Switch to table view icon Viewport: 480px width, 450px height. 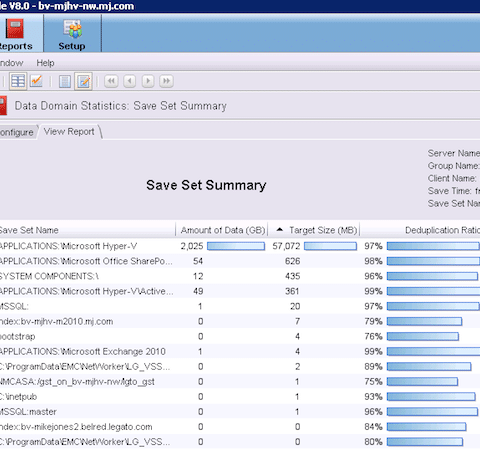18,81
